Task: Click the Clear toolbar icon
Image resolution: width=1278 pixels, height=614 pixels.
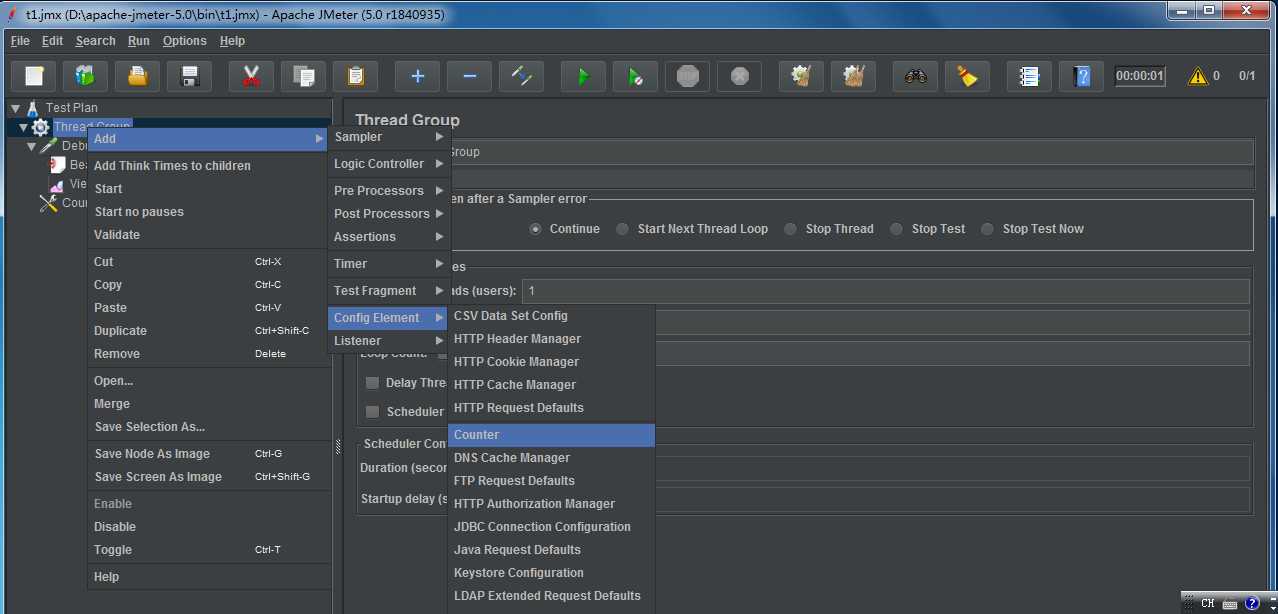Action: point(801,76)
